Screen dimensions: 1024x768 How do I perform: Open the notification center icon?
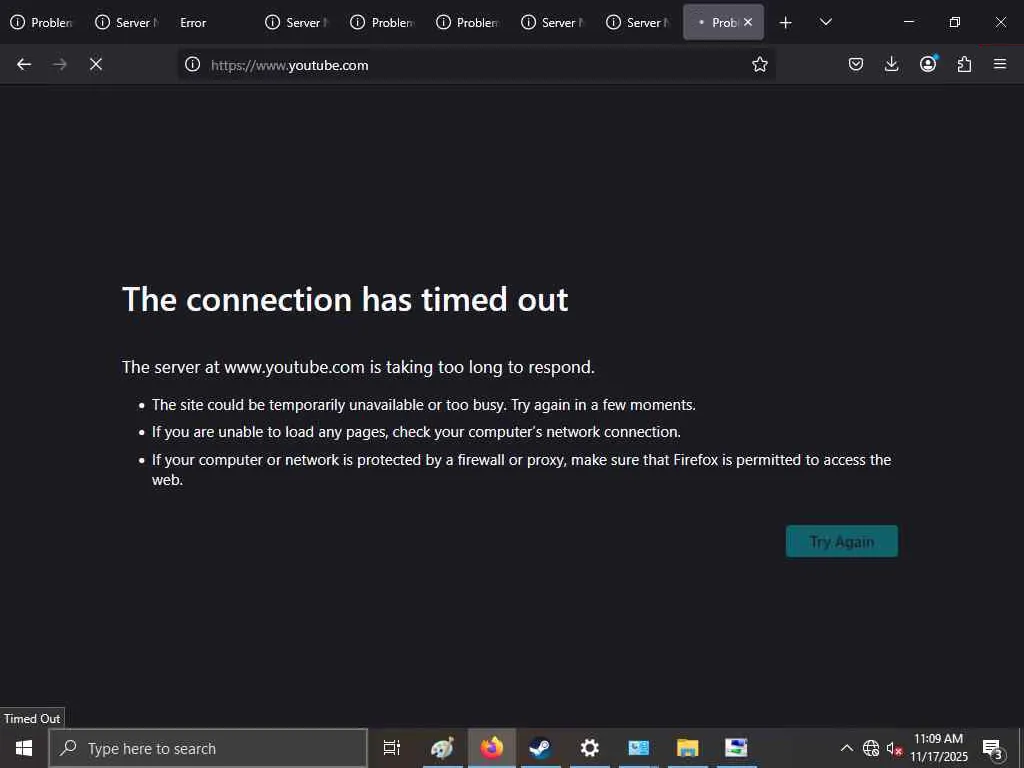click(993, 748)
